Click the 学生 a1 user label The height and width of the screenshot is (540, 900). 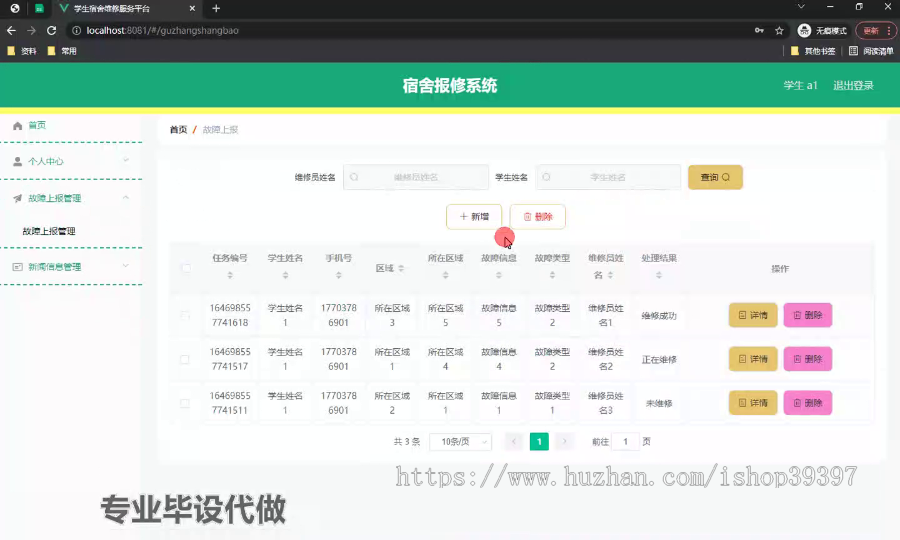click(x=800, y=86)
